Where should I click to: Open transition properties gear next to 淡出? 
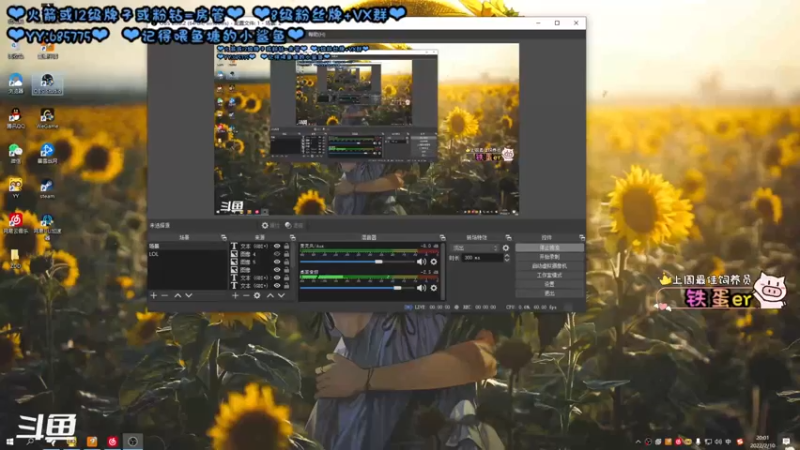tap(506, 248)
